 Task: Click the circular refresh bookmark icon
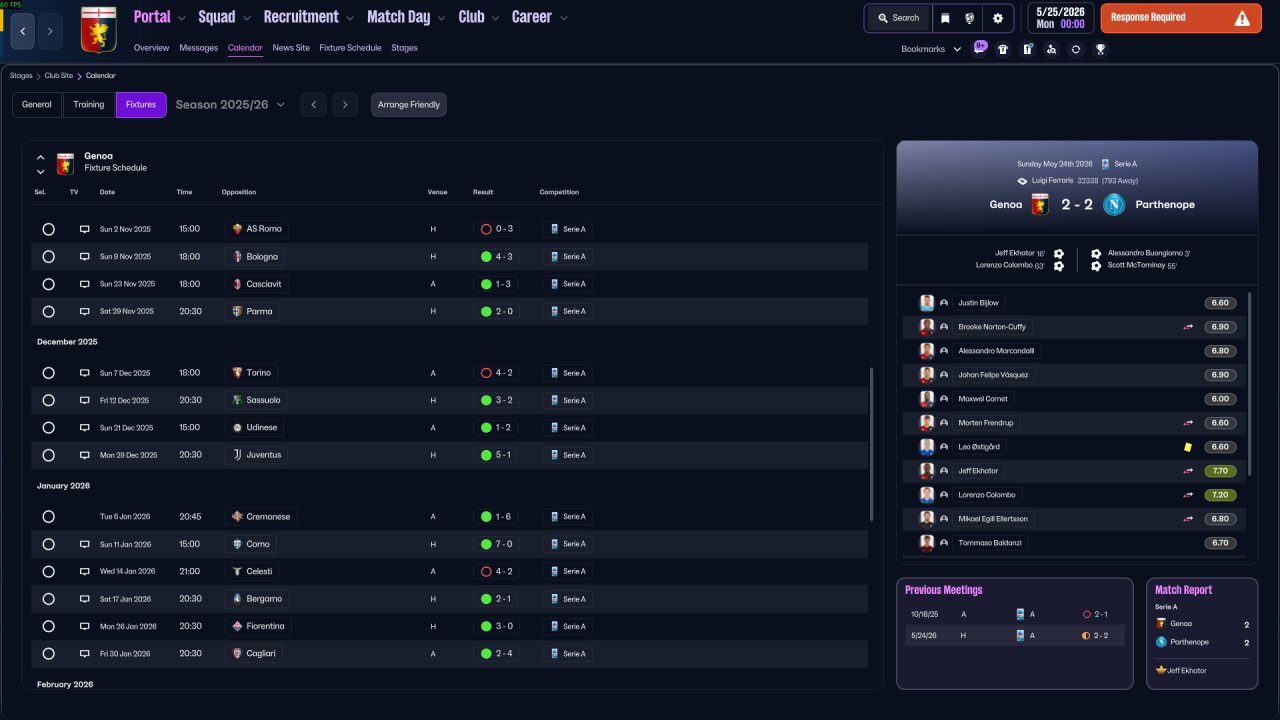pyautogui.click(x=1075, y=49)
